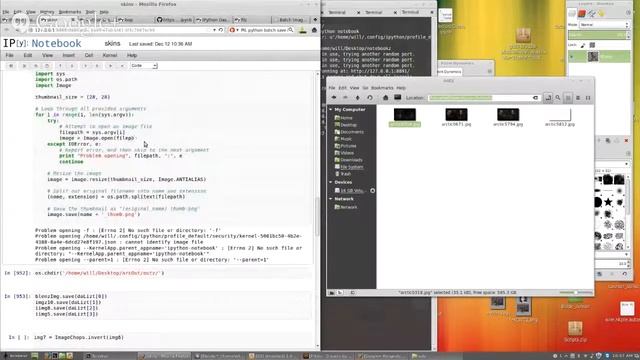Reload the page in Firefox
The height and width of the screenshot is (360, 640).
click(x=221, y=30)
